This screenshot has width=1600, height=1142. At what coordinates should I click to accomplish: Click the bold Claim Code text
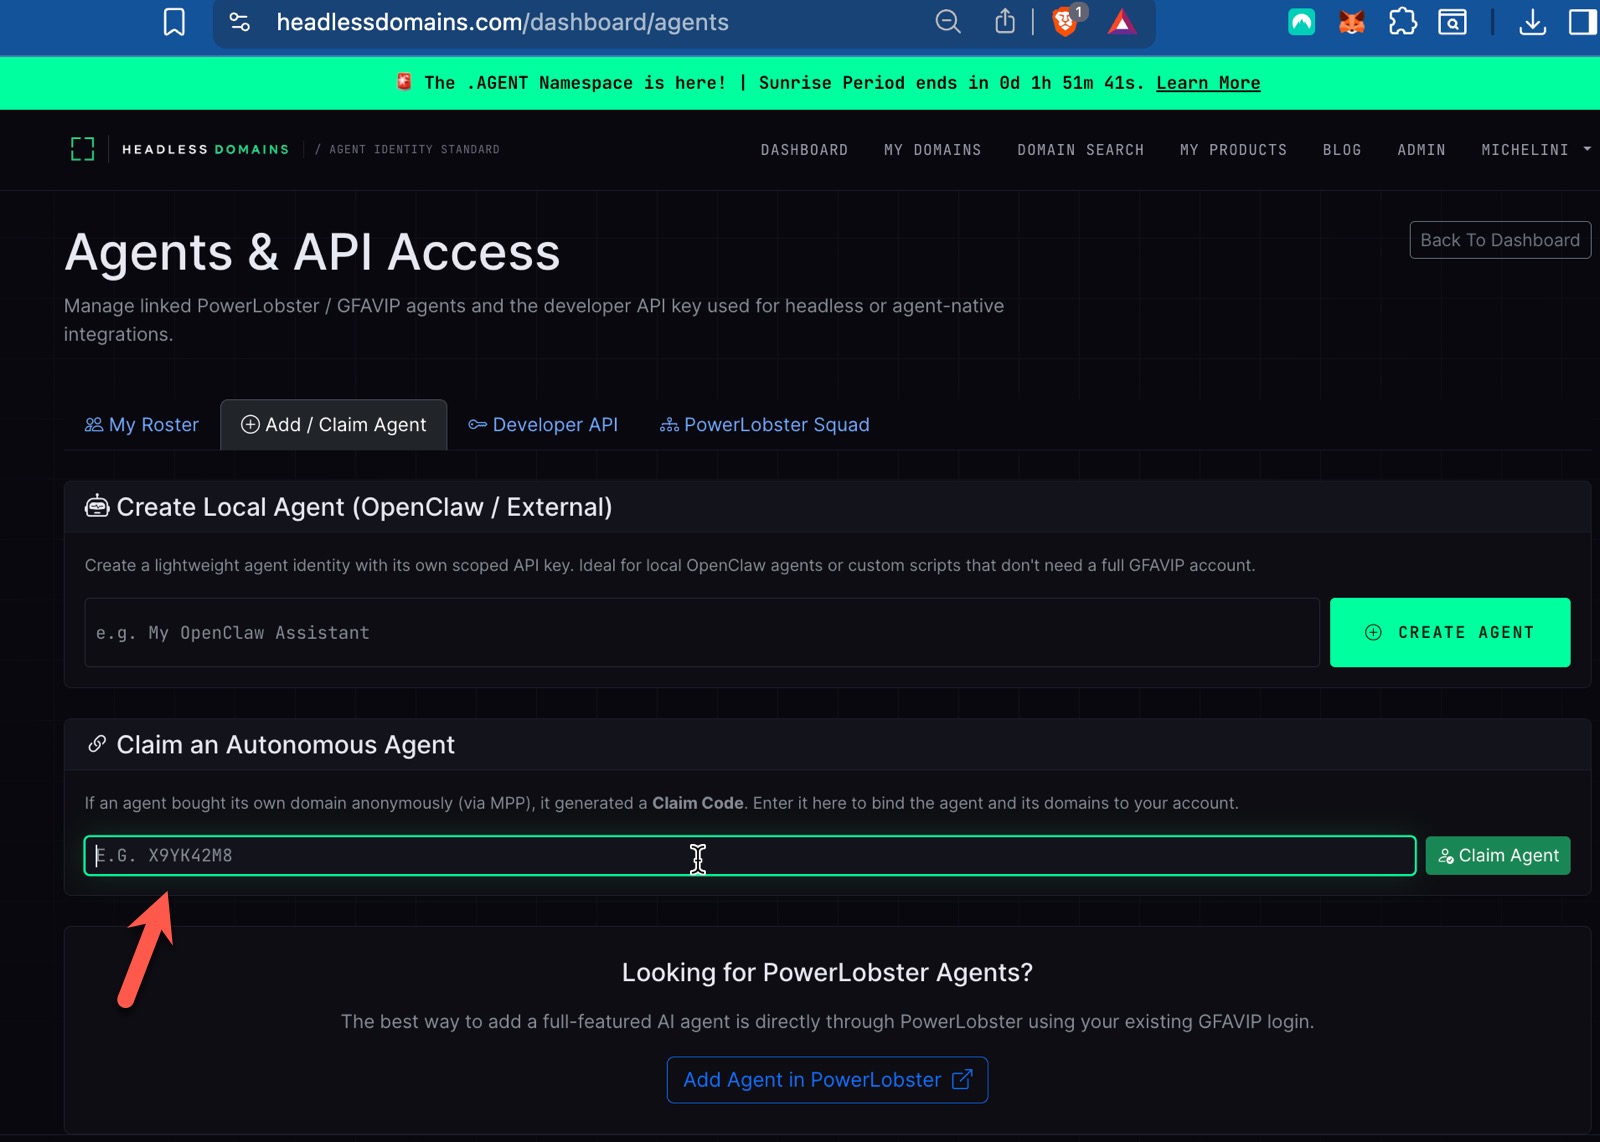tap(697, 803)
